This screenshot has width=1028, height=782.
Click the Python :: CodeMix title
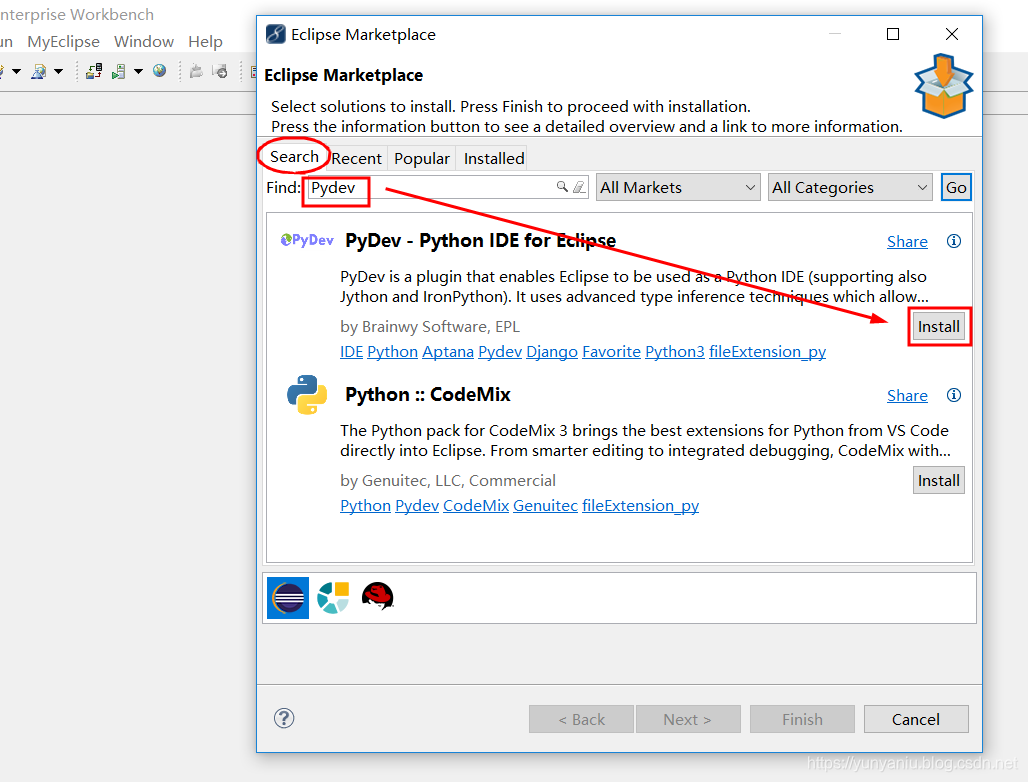pos(427,395)
